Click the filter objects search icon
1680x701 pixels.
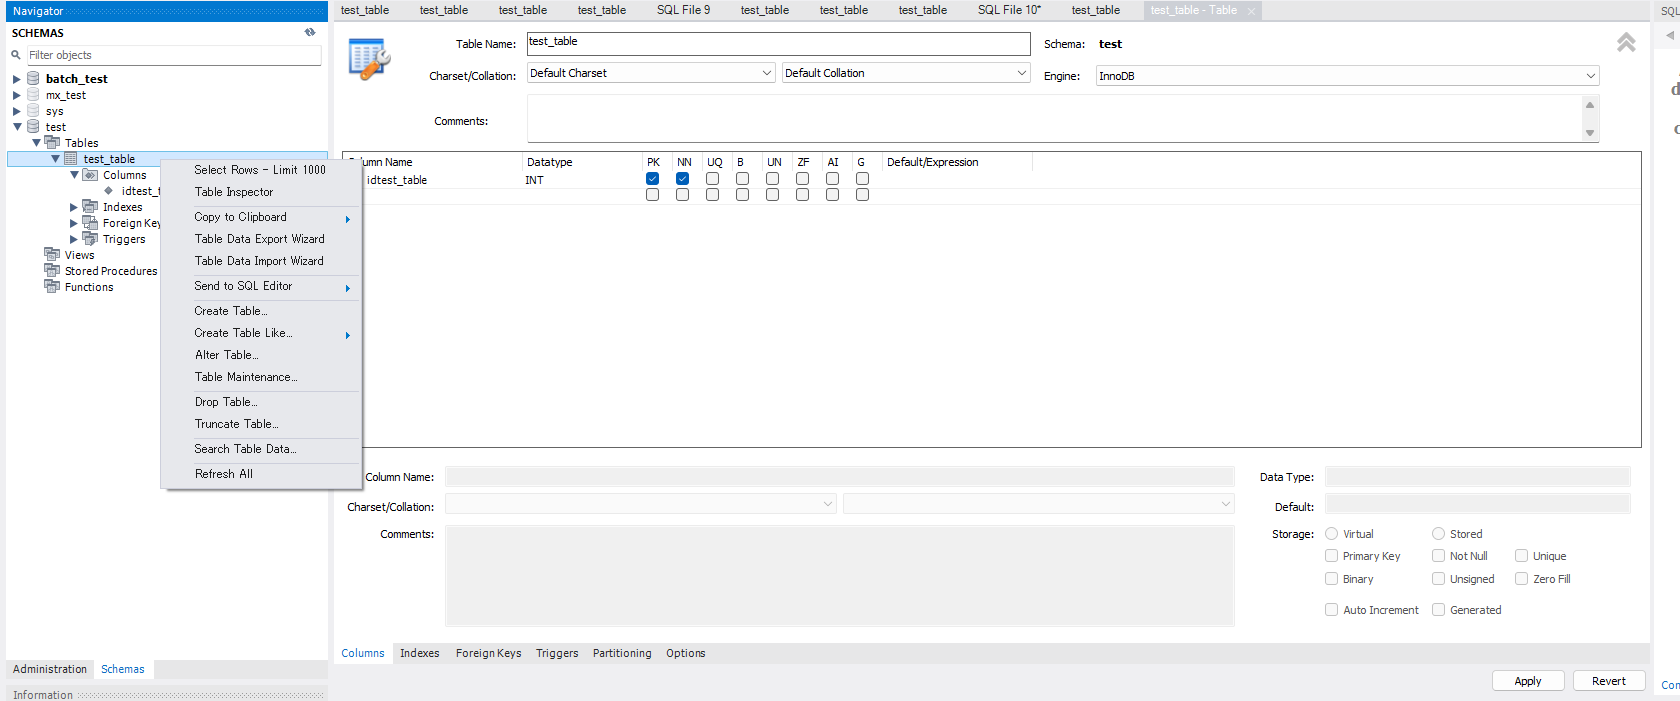tap(16, 55)
